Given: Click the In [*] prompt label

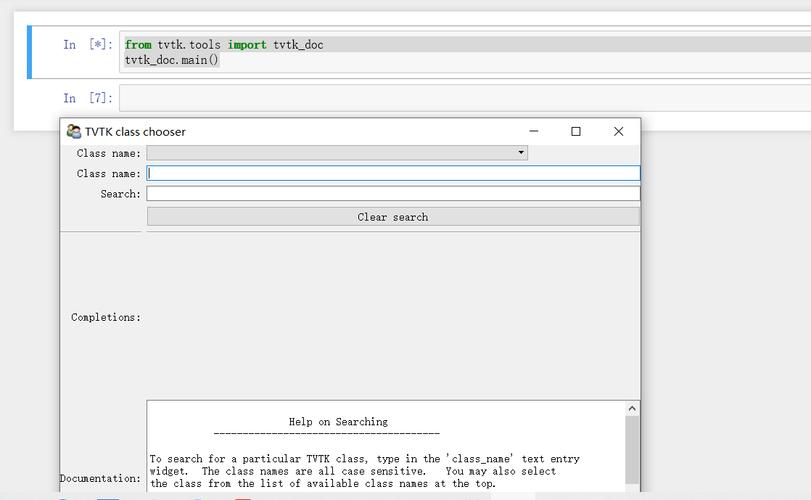Looking at the screenshot, I should pyautogui.click(x=87, y=45).
